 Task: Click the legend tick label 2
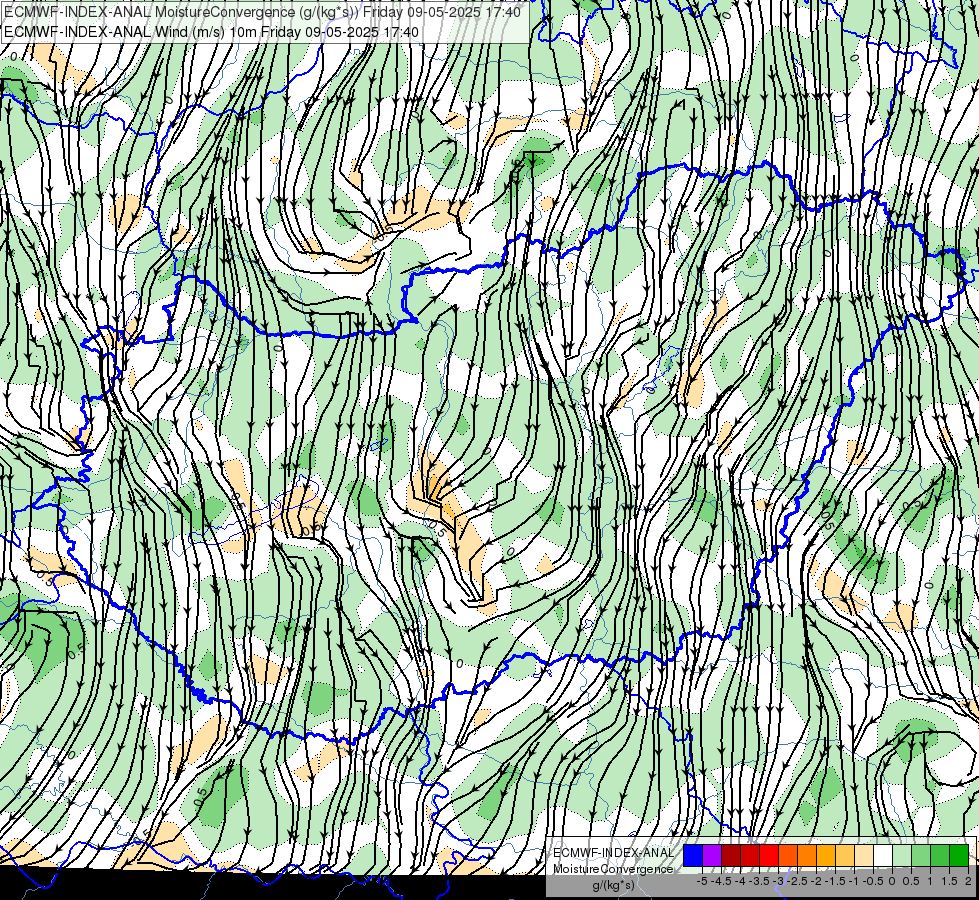coord(968,881)
